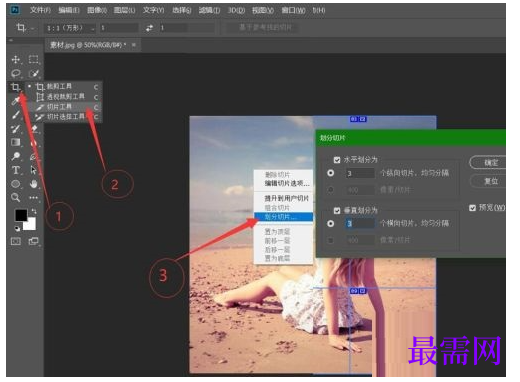The height and width of the screenshot is (382, 520).
Task: Click the 确定 button
Action: (489, 163)
